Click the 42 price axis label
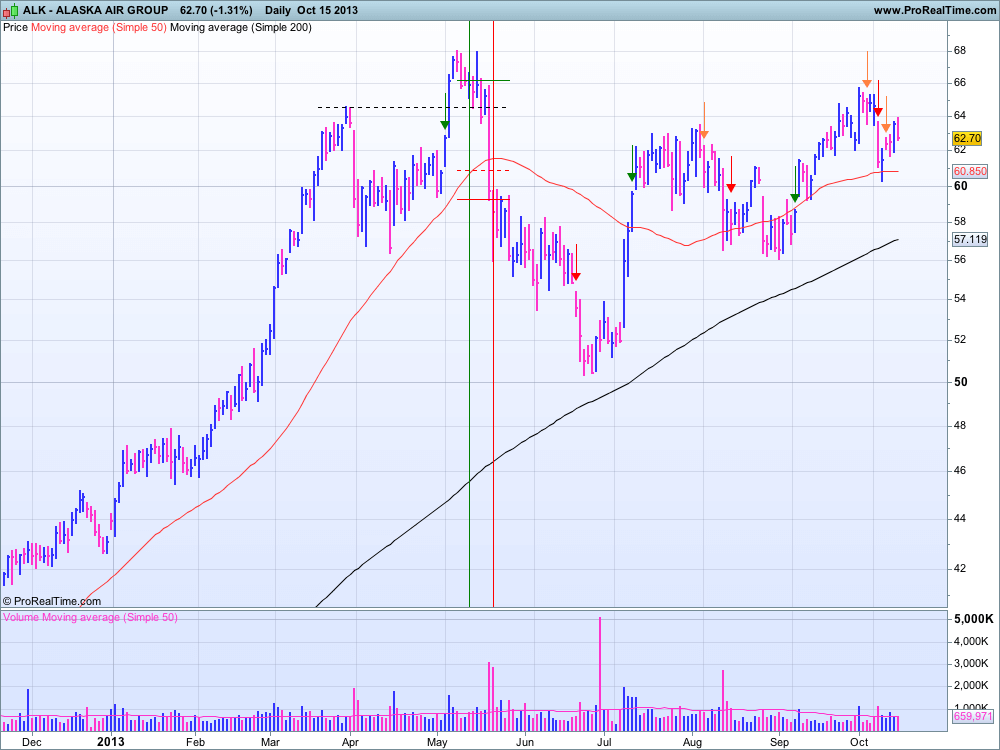The image size is (1000, 750). click(x=960, y=568)
